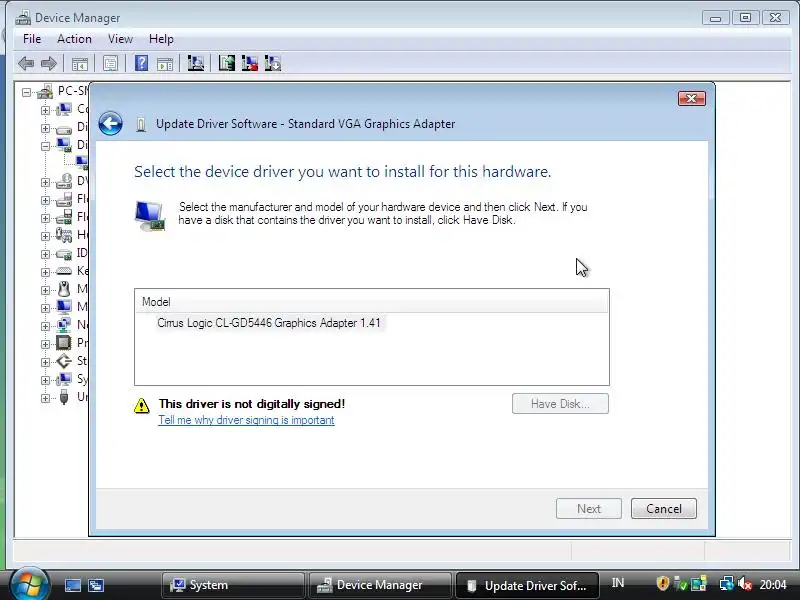Open the View menu
The width and height of the screenshot is (800, 600).
(x=120, y=39)
